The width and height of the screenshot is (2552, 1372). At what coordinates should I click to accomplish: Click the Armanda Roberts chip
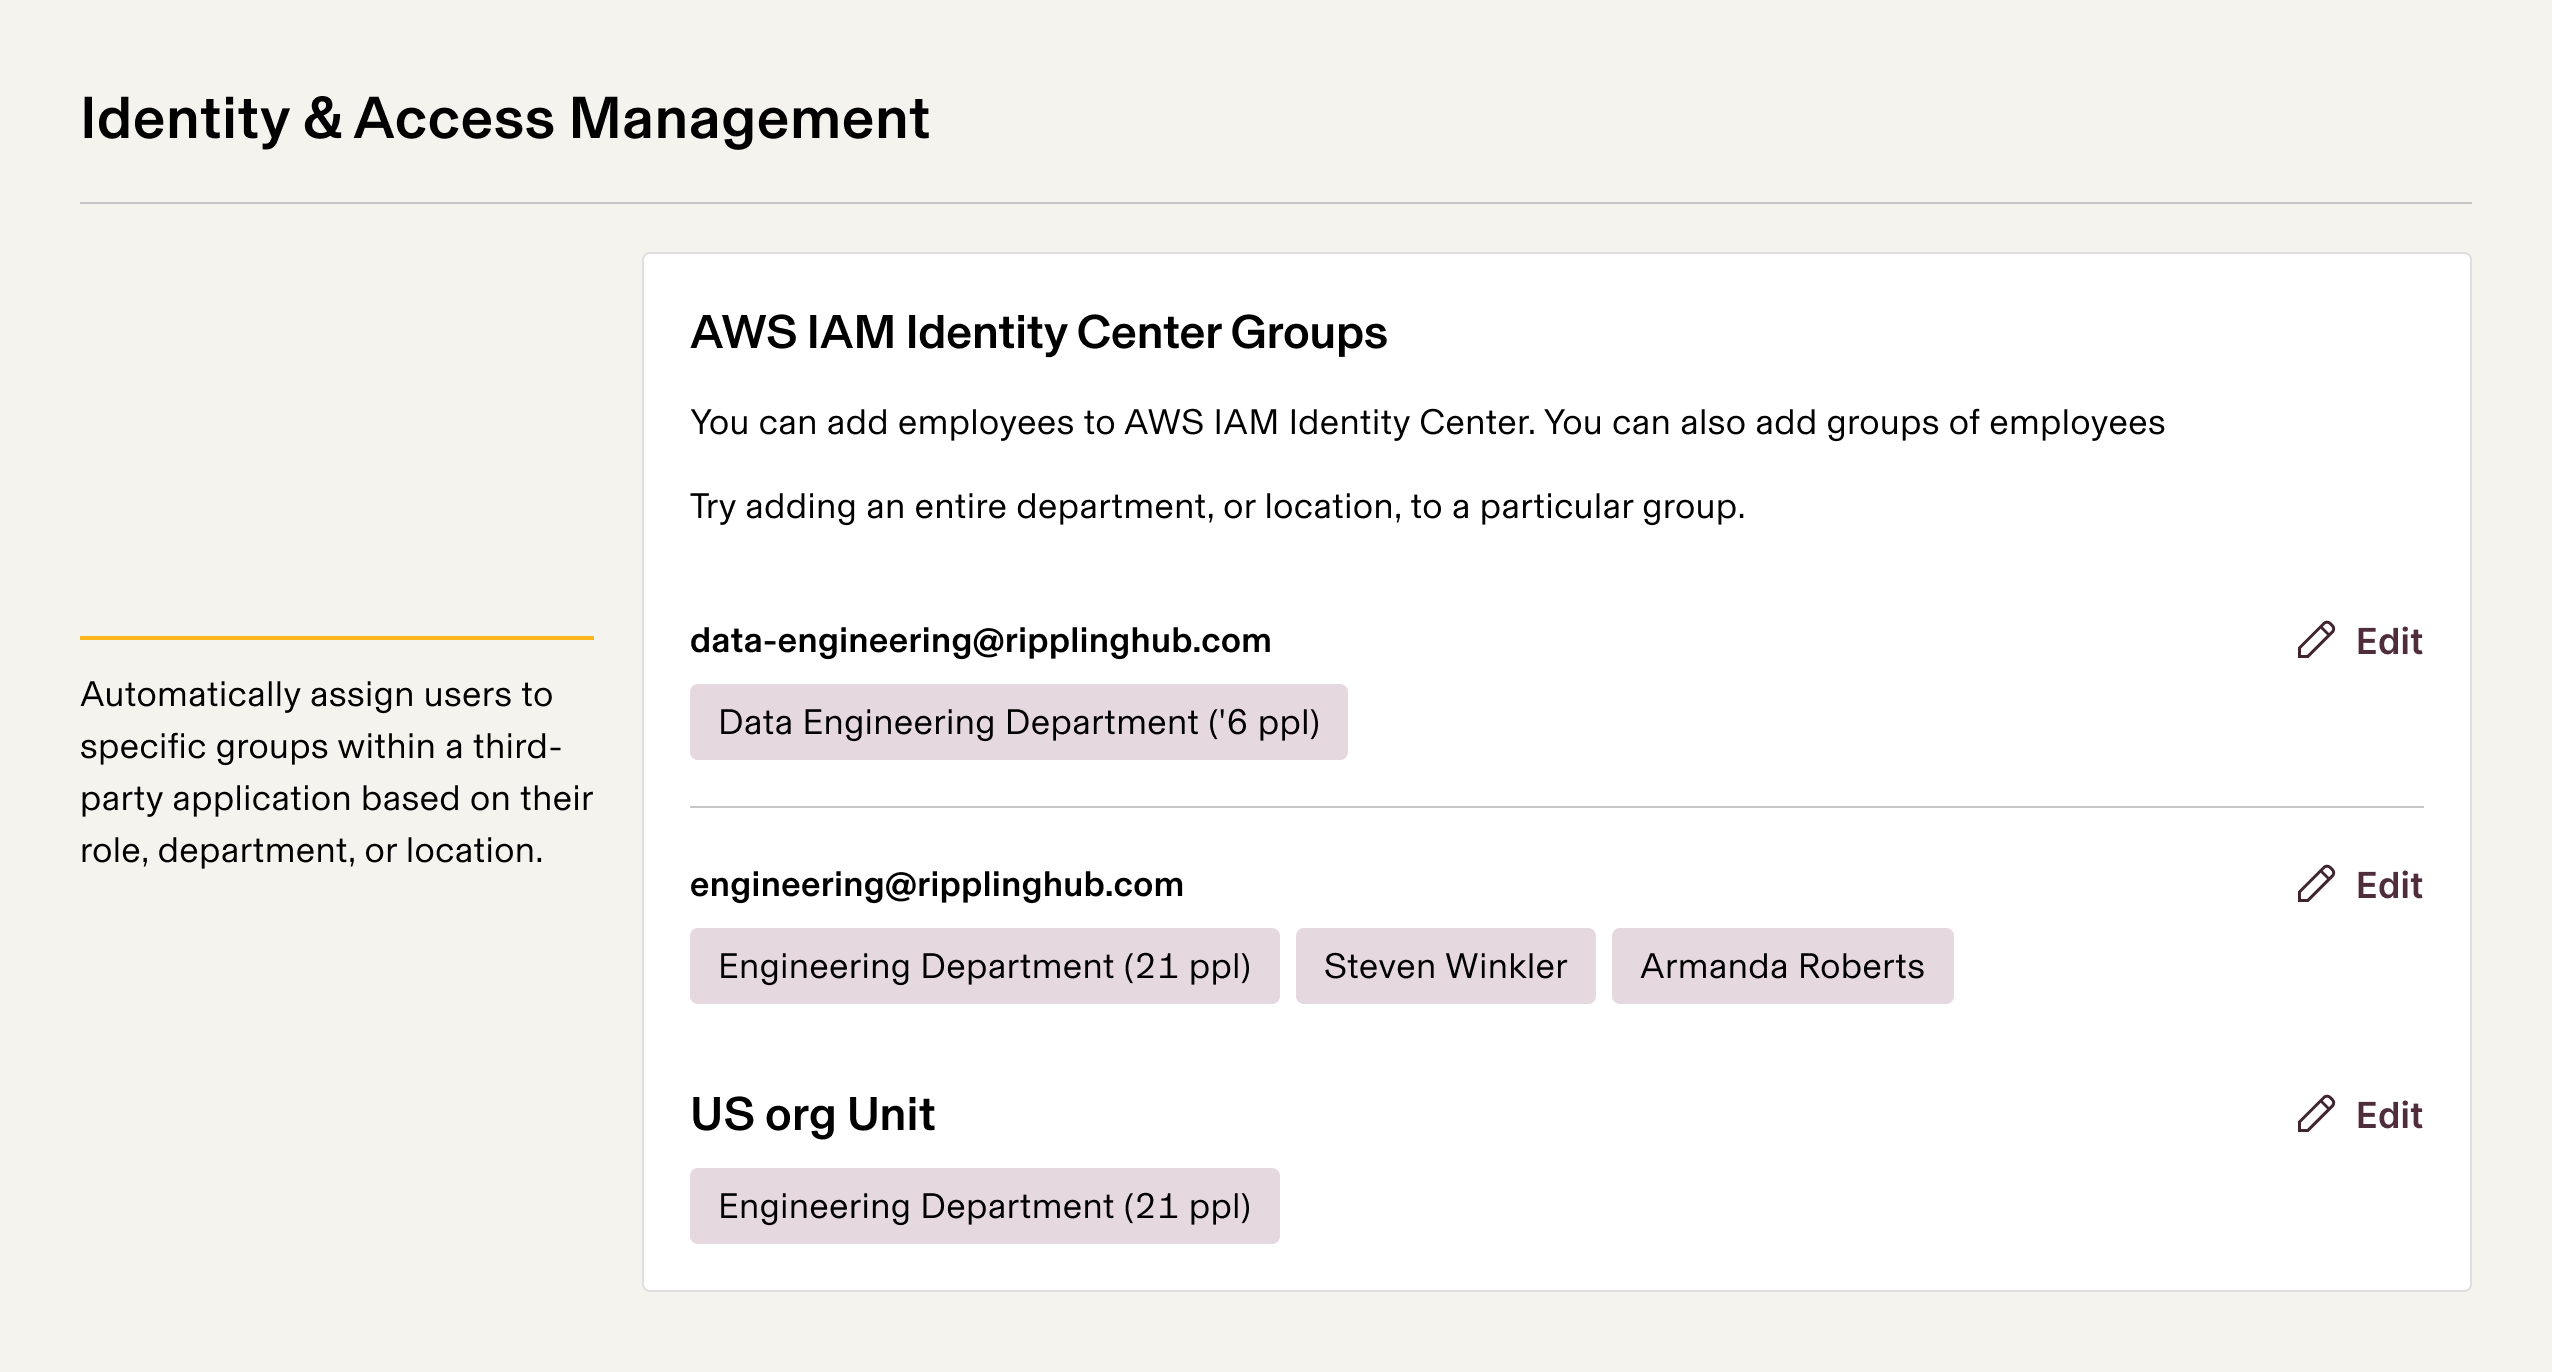[1782, 966]
